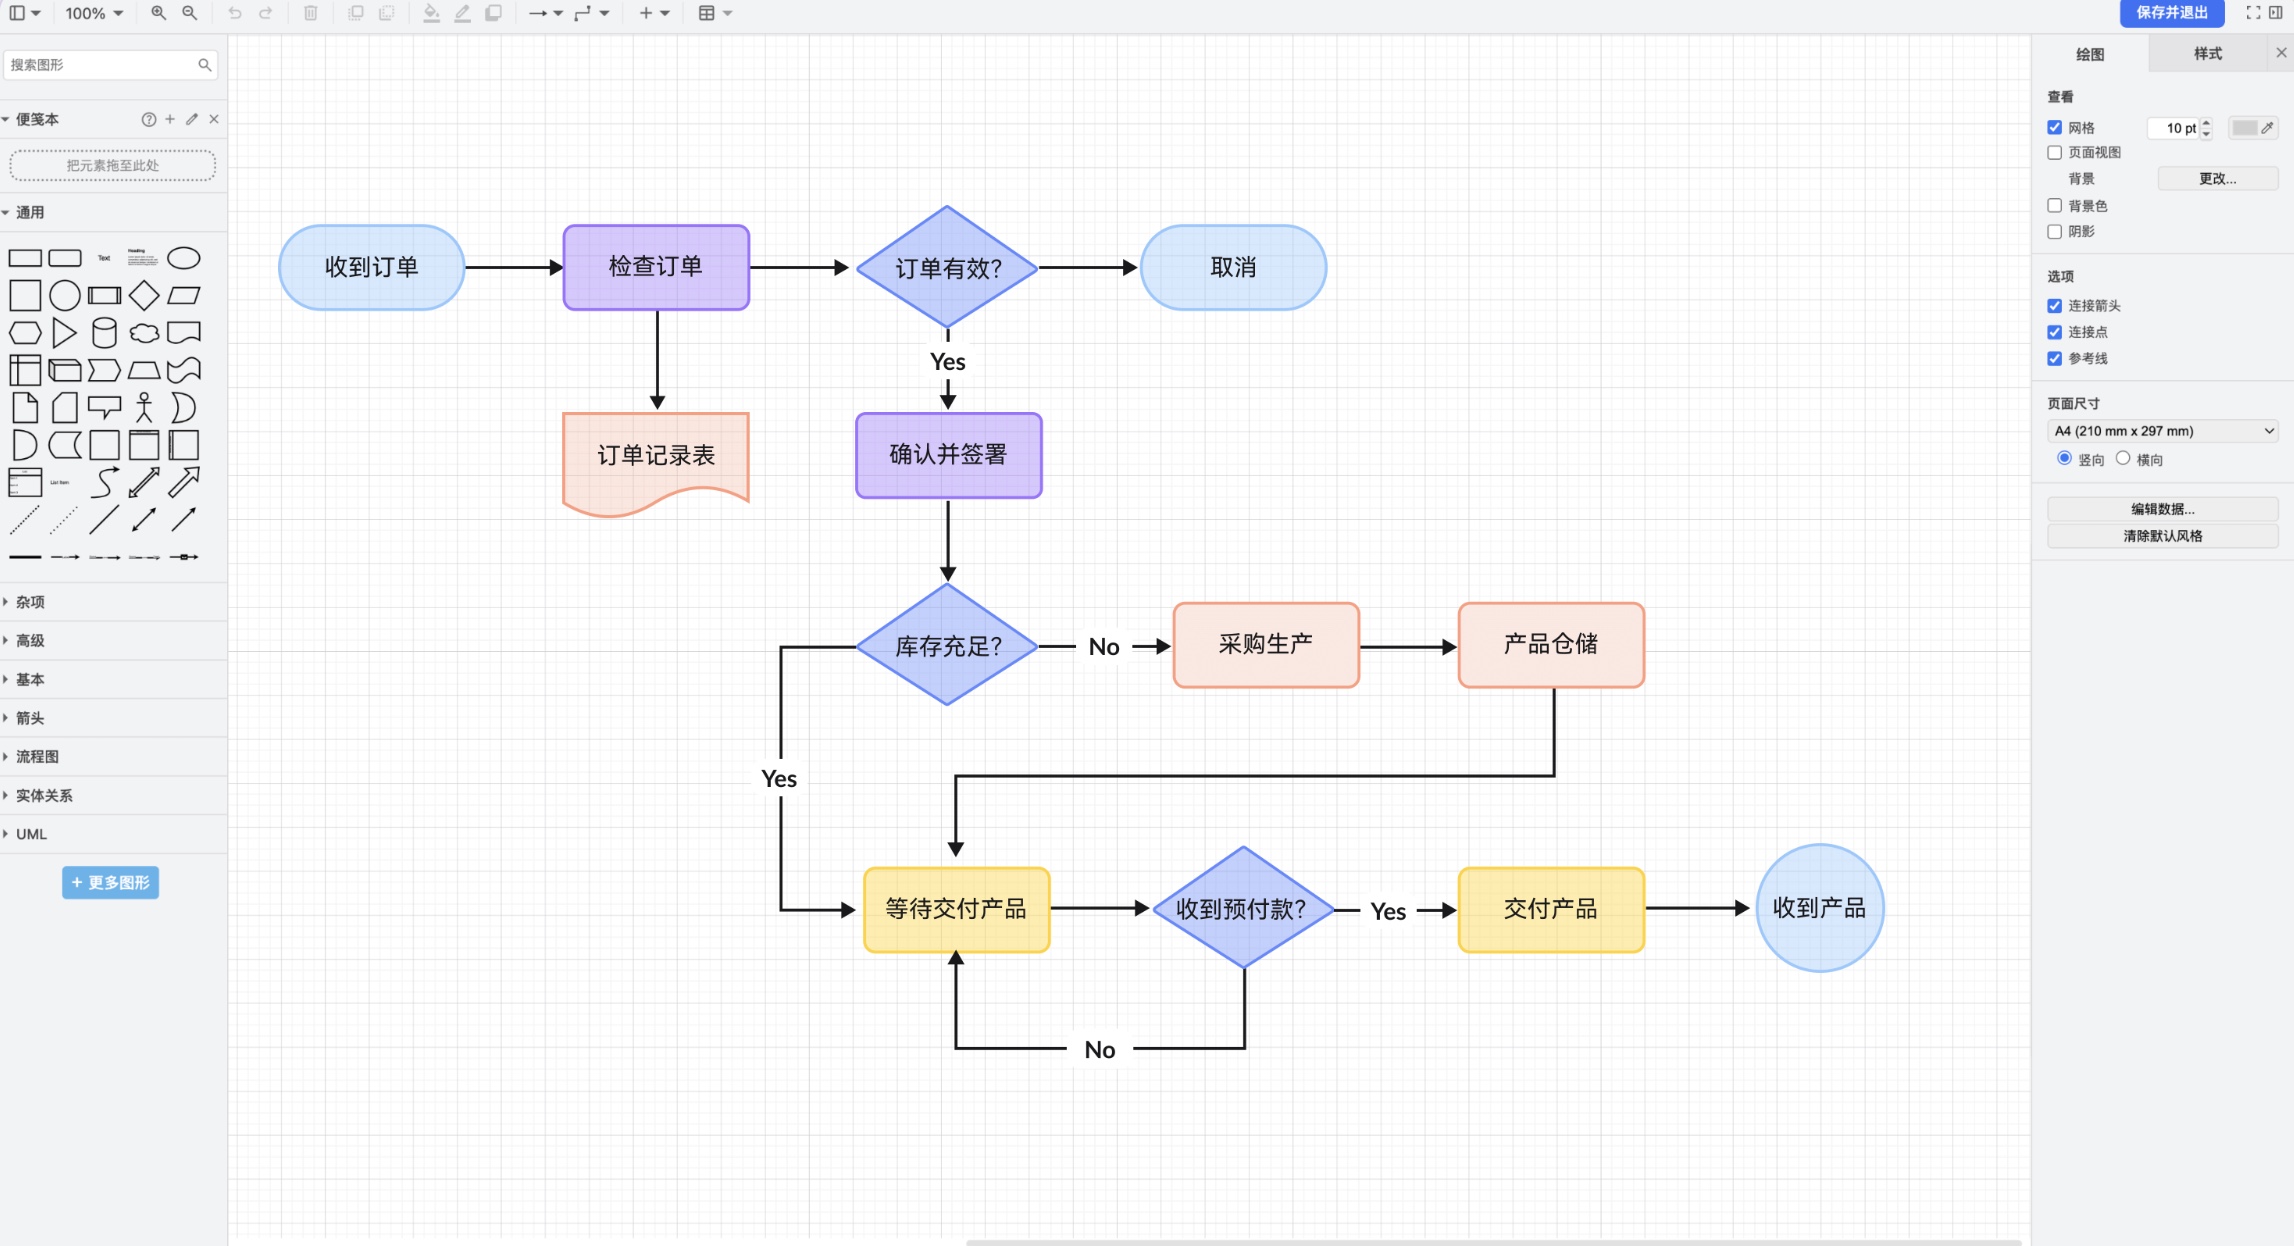Image resolution: width=2294 pixels, height=1246 pixels.
Task: Click the scratchpad edit pencil icon
Action: tap(192, 119)
